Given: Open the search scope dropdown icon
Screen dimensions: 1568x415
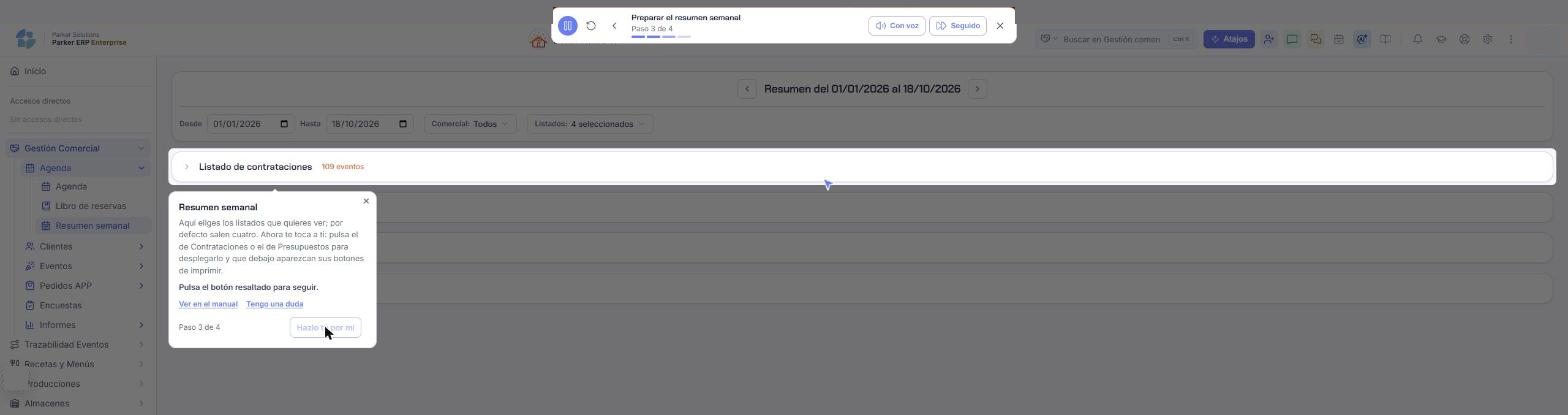Looking at the screenshot, I should coord(1049,39).
